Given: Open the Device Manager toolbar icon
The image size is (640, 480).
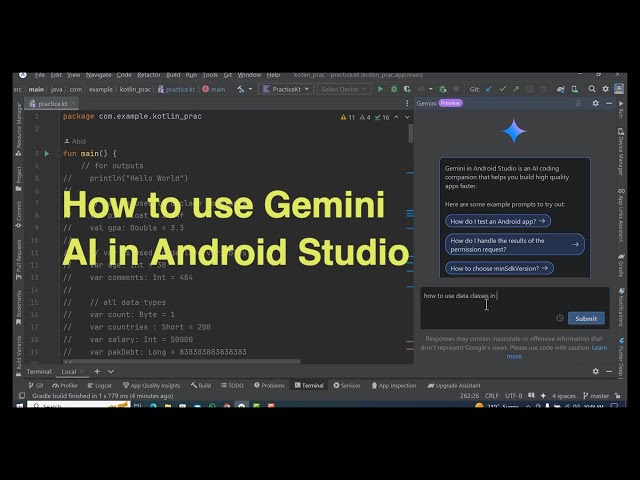Looking at the screenshot, I should click(575, 89).
